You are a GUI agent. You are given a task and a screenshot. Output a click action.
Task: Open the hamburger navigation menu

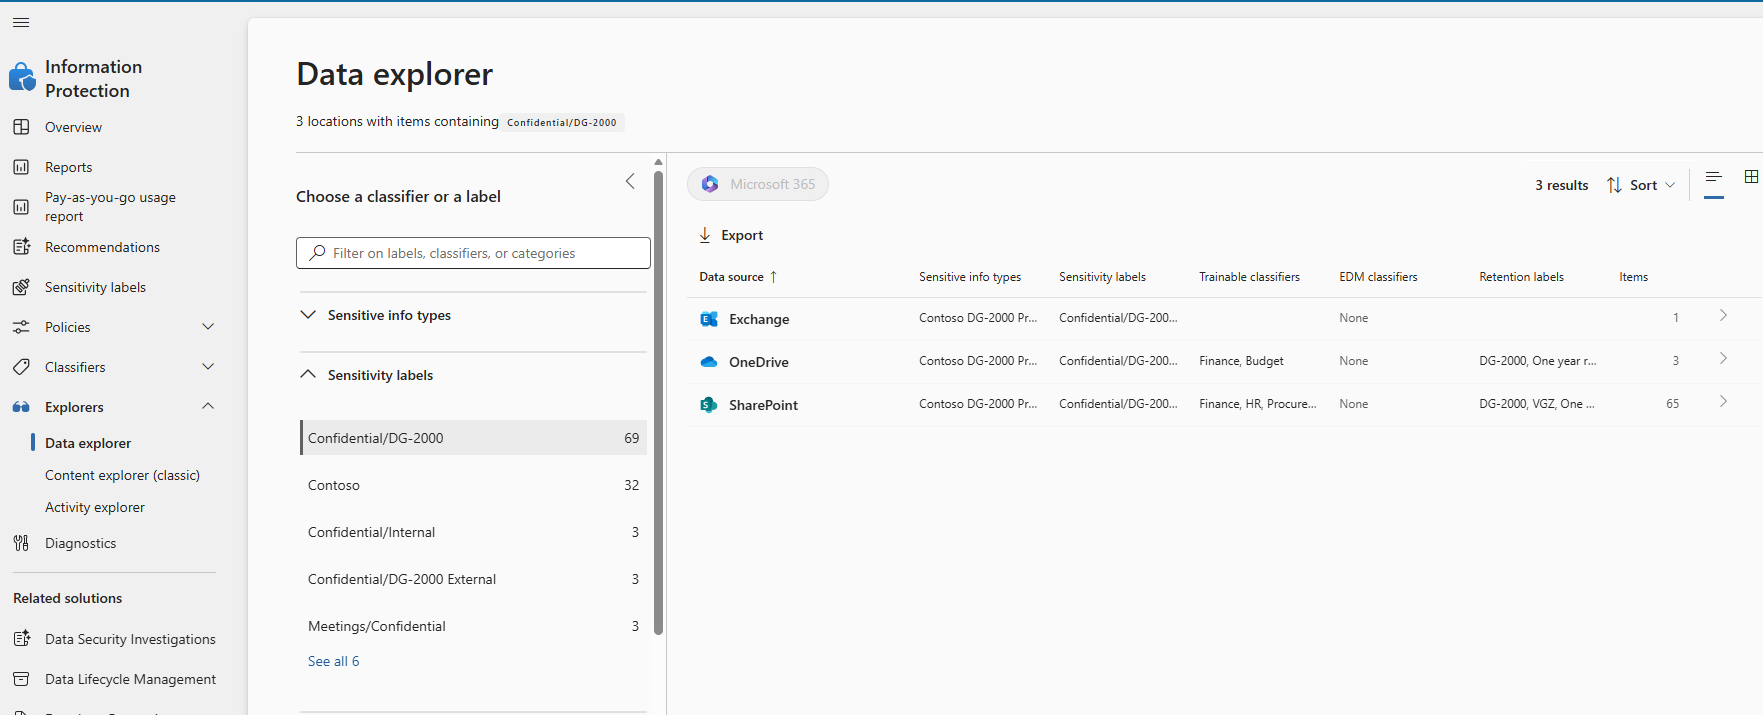coord(21,22)
